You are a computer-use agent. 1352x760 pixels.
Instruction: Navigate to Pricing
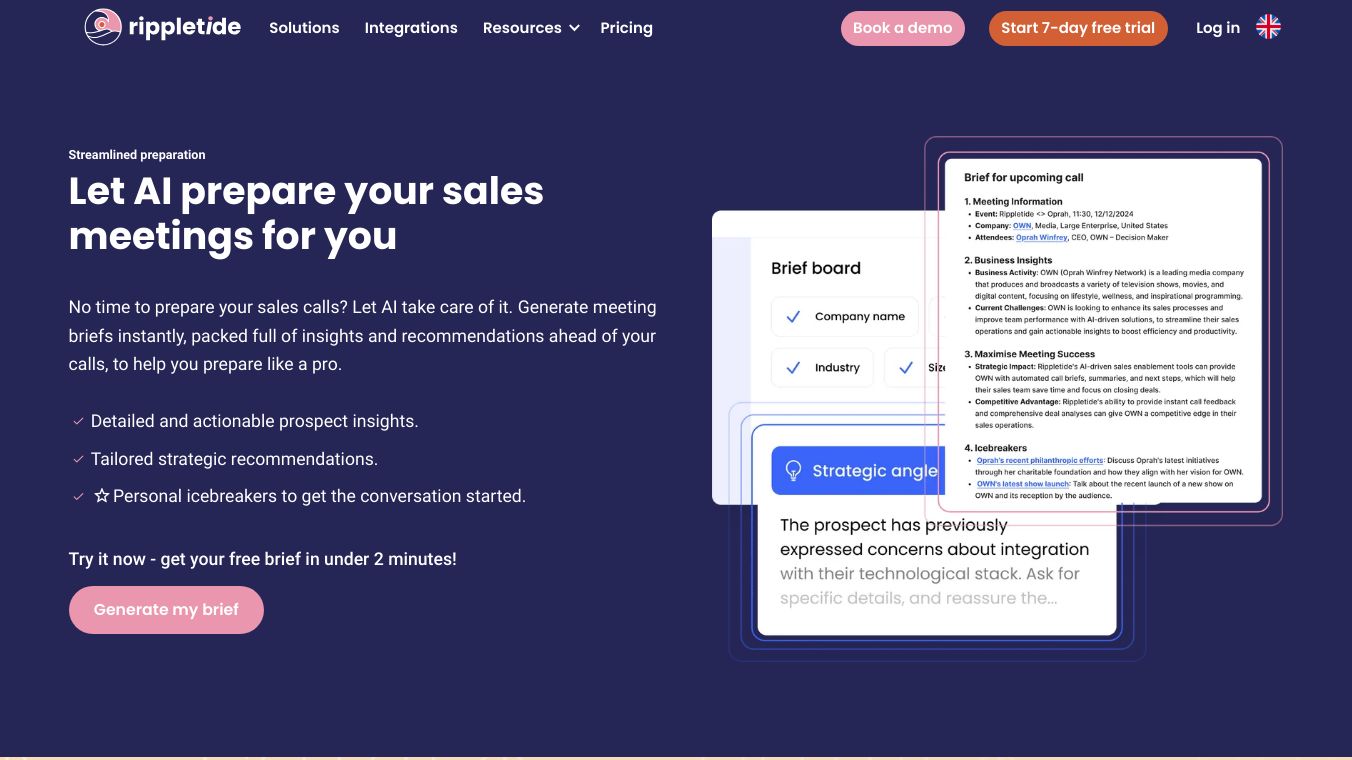point(627,28)
